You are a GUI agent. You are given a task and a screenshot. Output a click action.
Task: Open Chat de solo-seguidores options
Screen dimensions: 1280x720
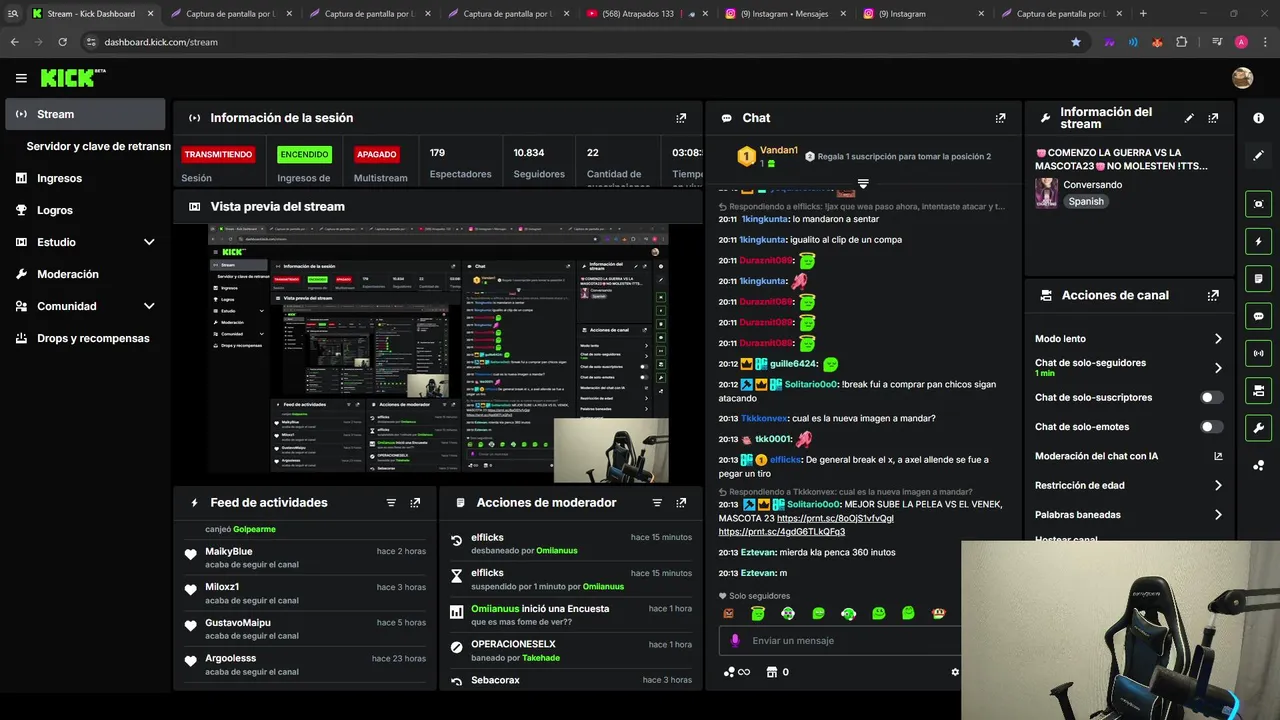pos(1129,368)
